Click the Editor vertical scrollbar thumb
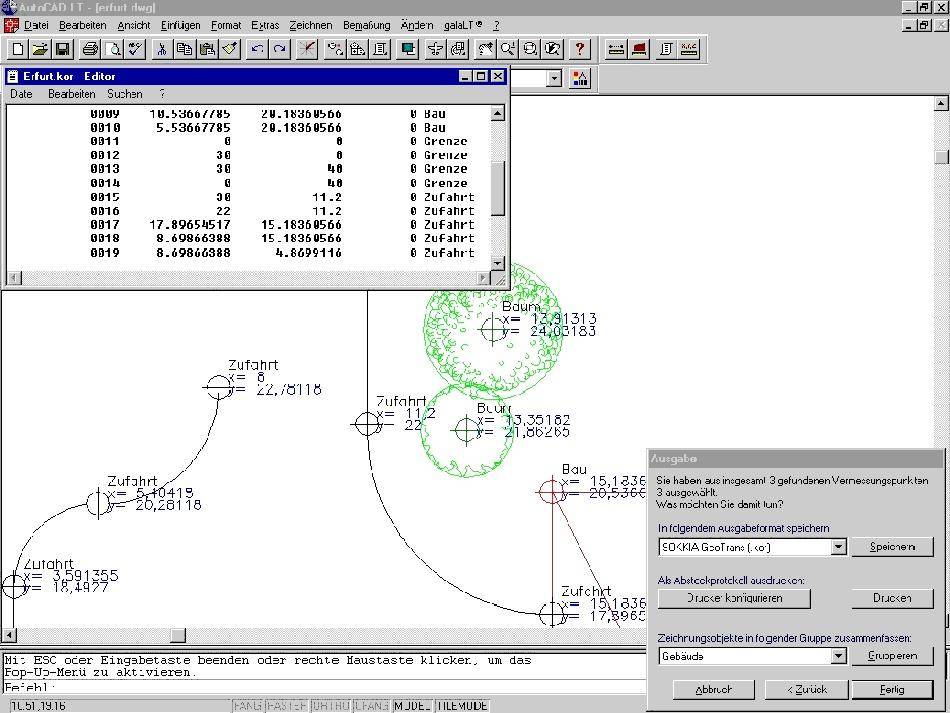Image resolution: width=950 pixels, height=713 pixels. pyautogui.click(x=497, y=188)
